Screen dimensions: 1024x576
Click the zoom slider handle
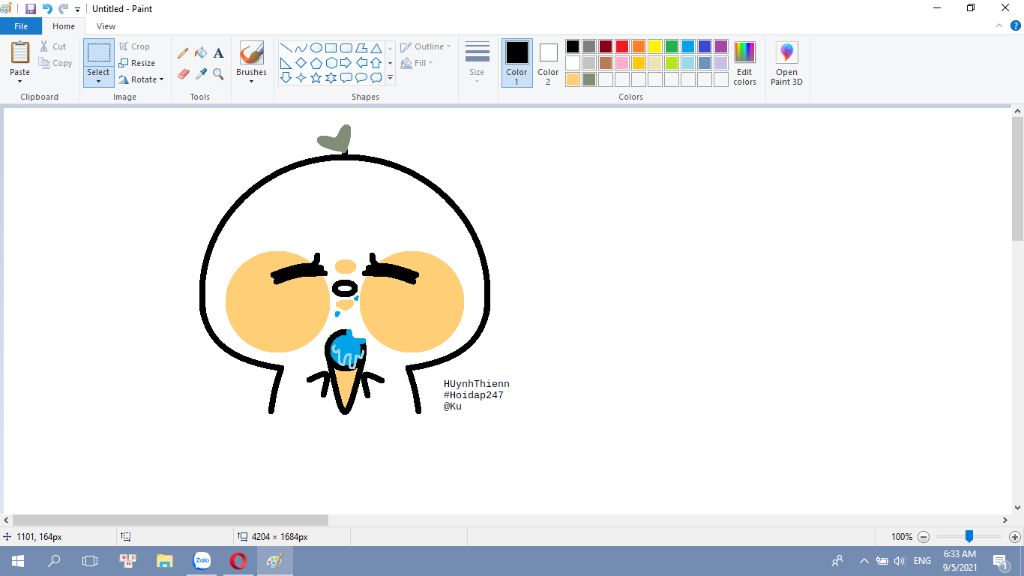[969, 537]
